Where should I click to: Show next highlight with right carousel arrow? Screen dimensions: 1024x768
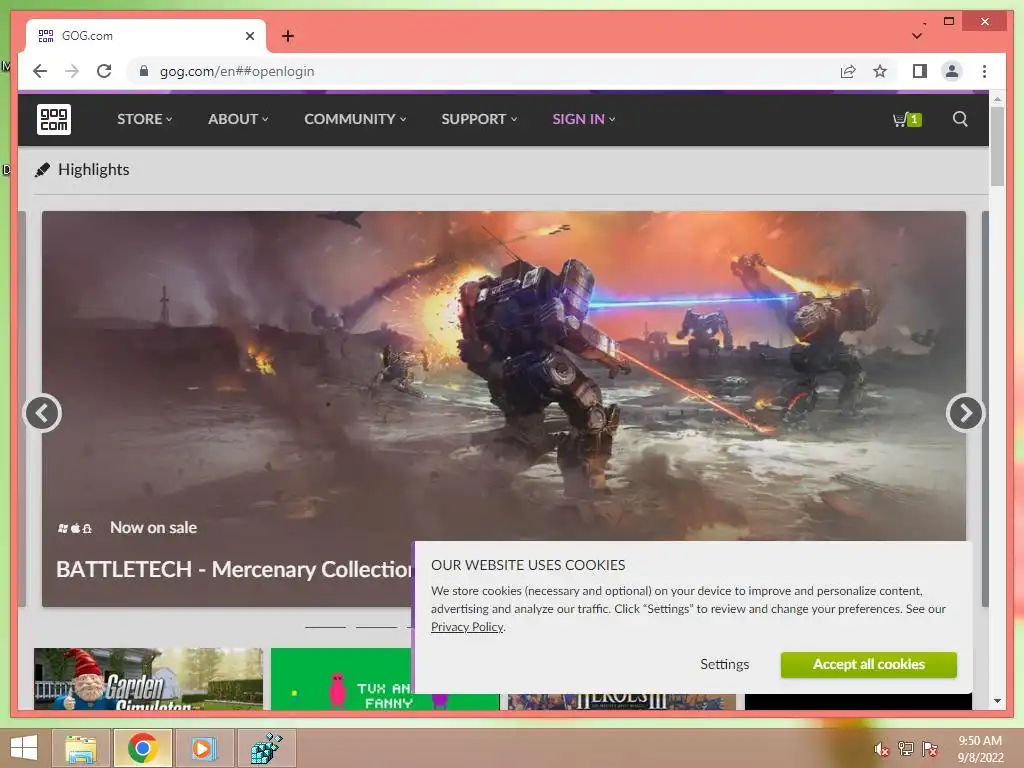[x=965, y=413]
